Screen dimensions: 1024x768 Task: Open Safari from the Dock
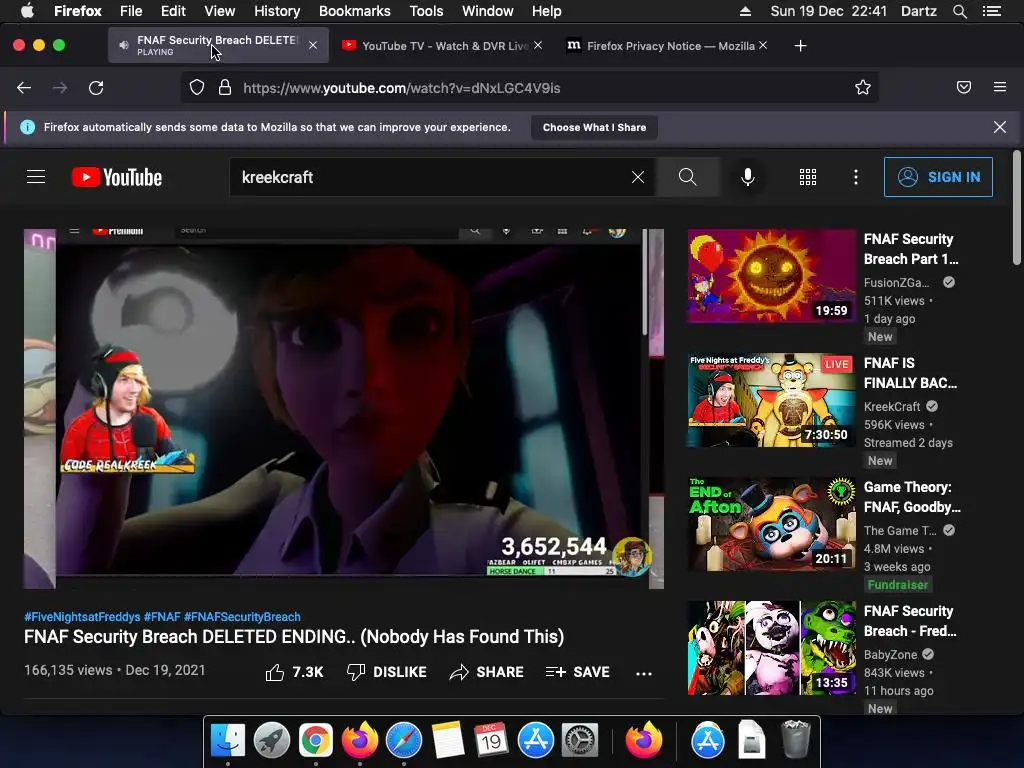[x=404, y=741]
